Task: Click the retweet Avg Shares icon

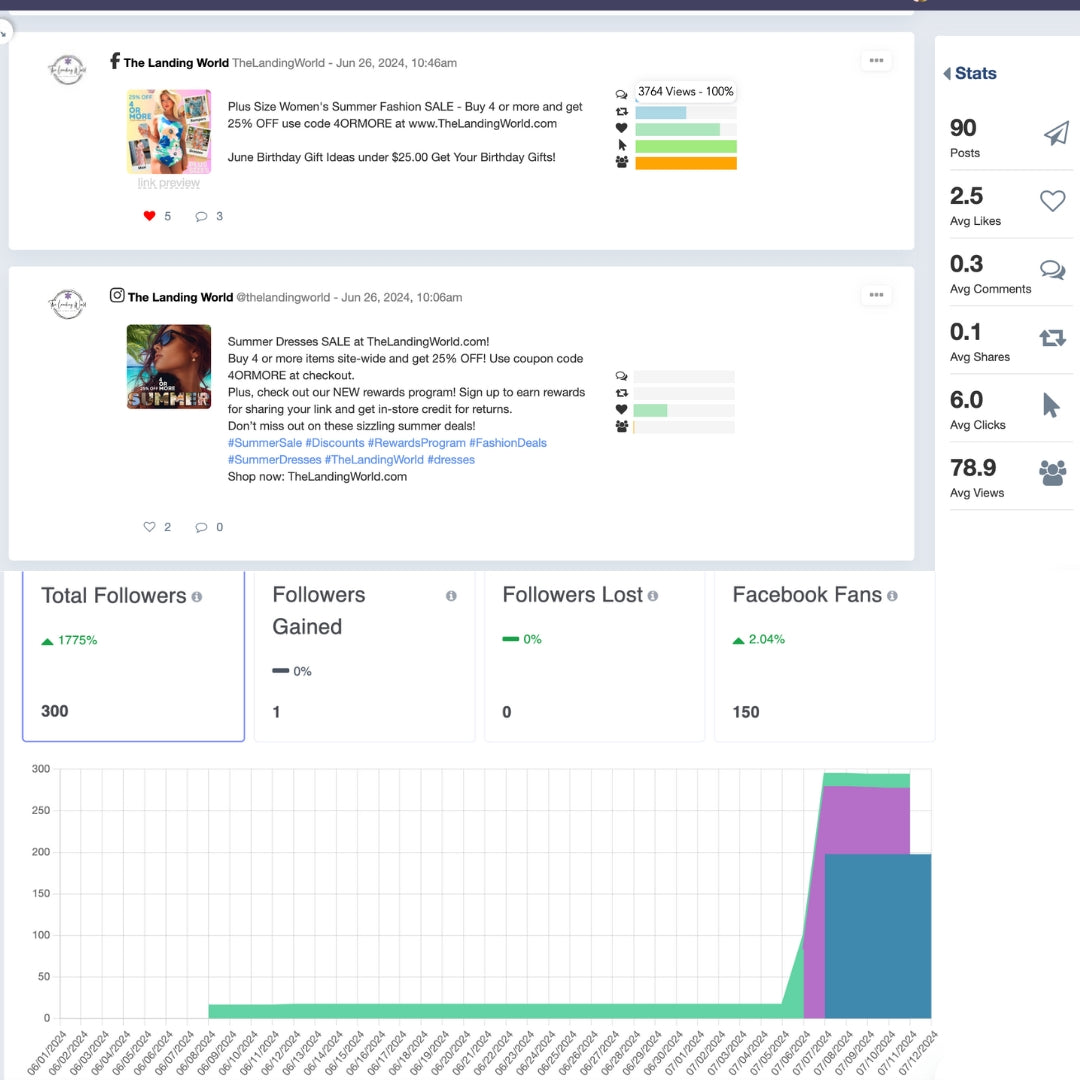Action: tap(1052, 338)
